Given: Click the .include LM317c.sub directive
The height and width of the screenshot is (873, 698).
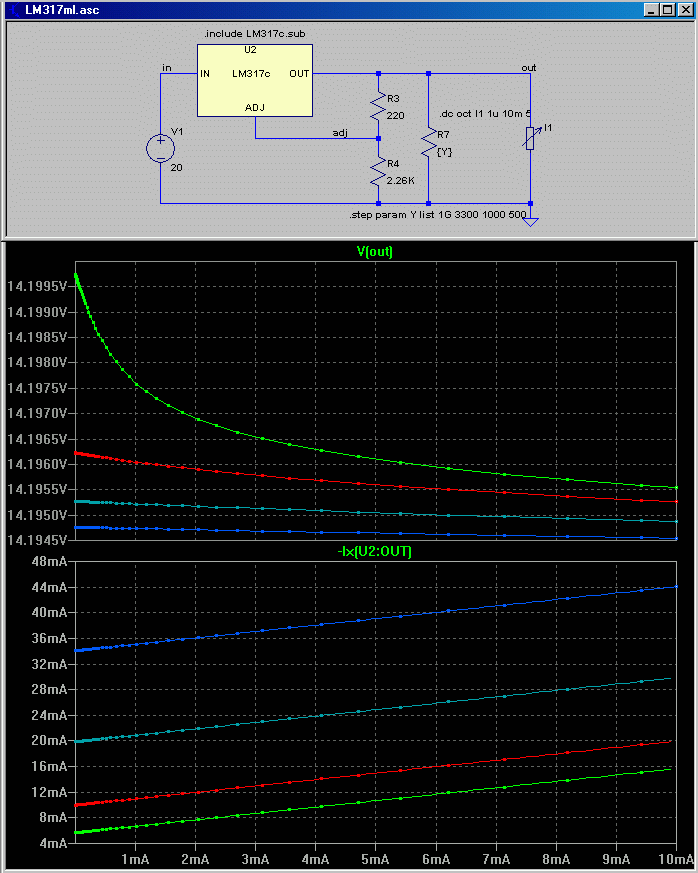Looking at the screenshot, I should point(254,34).
